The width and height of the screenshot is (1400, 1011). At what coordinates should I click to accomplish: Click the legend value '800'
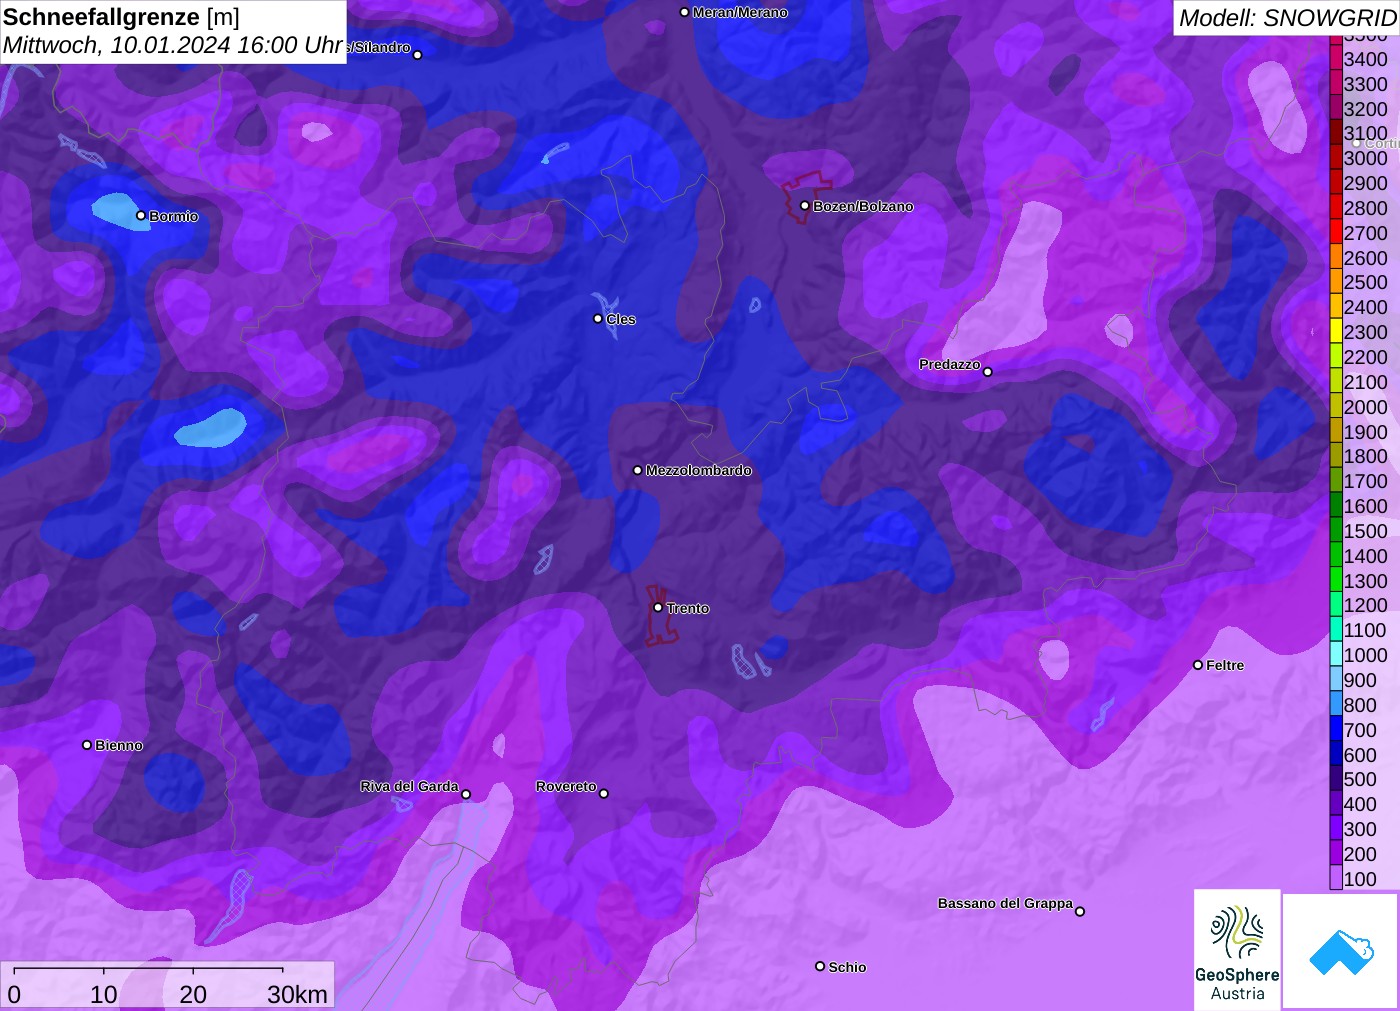[x=1360, y=705]
